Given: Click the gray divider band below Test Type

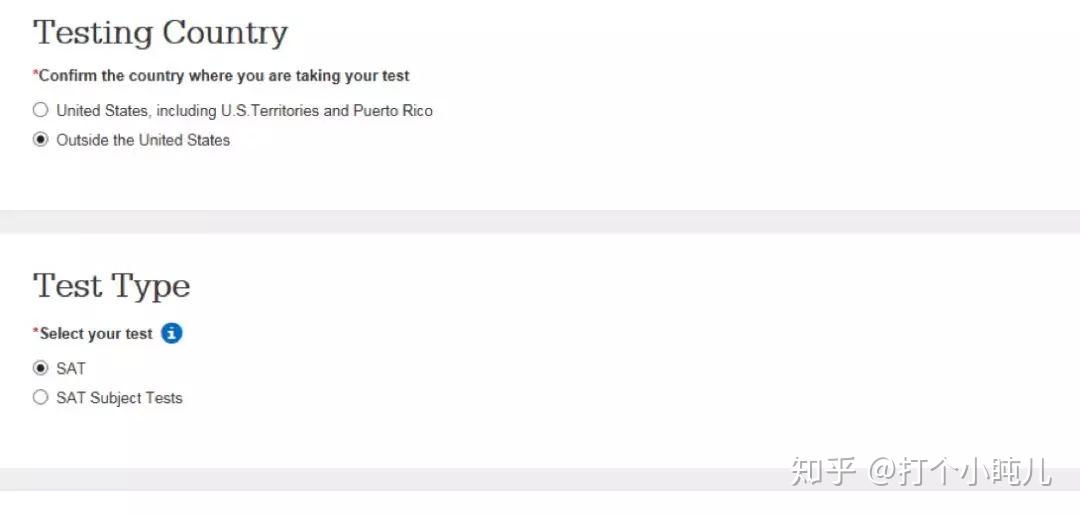Looking at the screenshot, I should click(400, 479).
